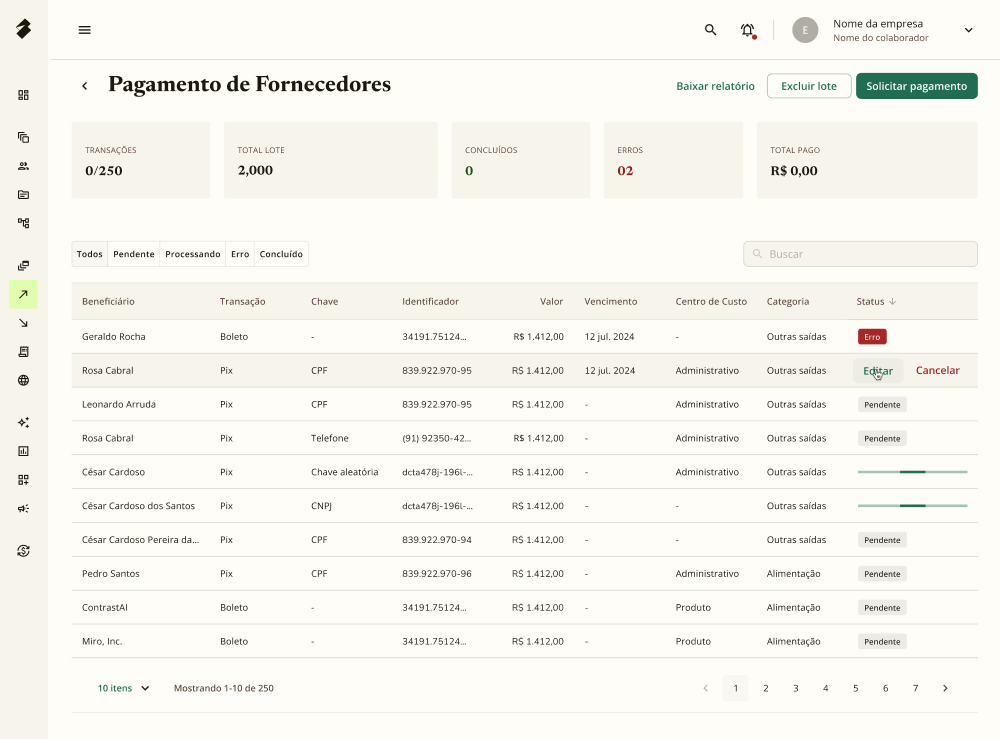The image size is (1000, 739).
Task: Open the sparkles sidebar icon
Action: (24, 422)
